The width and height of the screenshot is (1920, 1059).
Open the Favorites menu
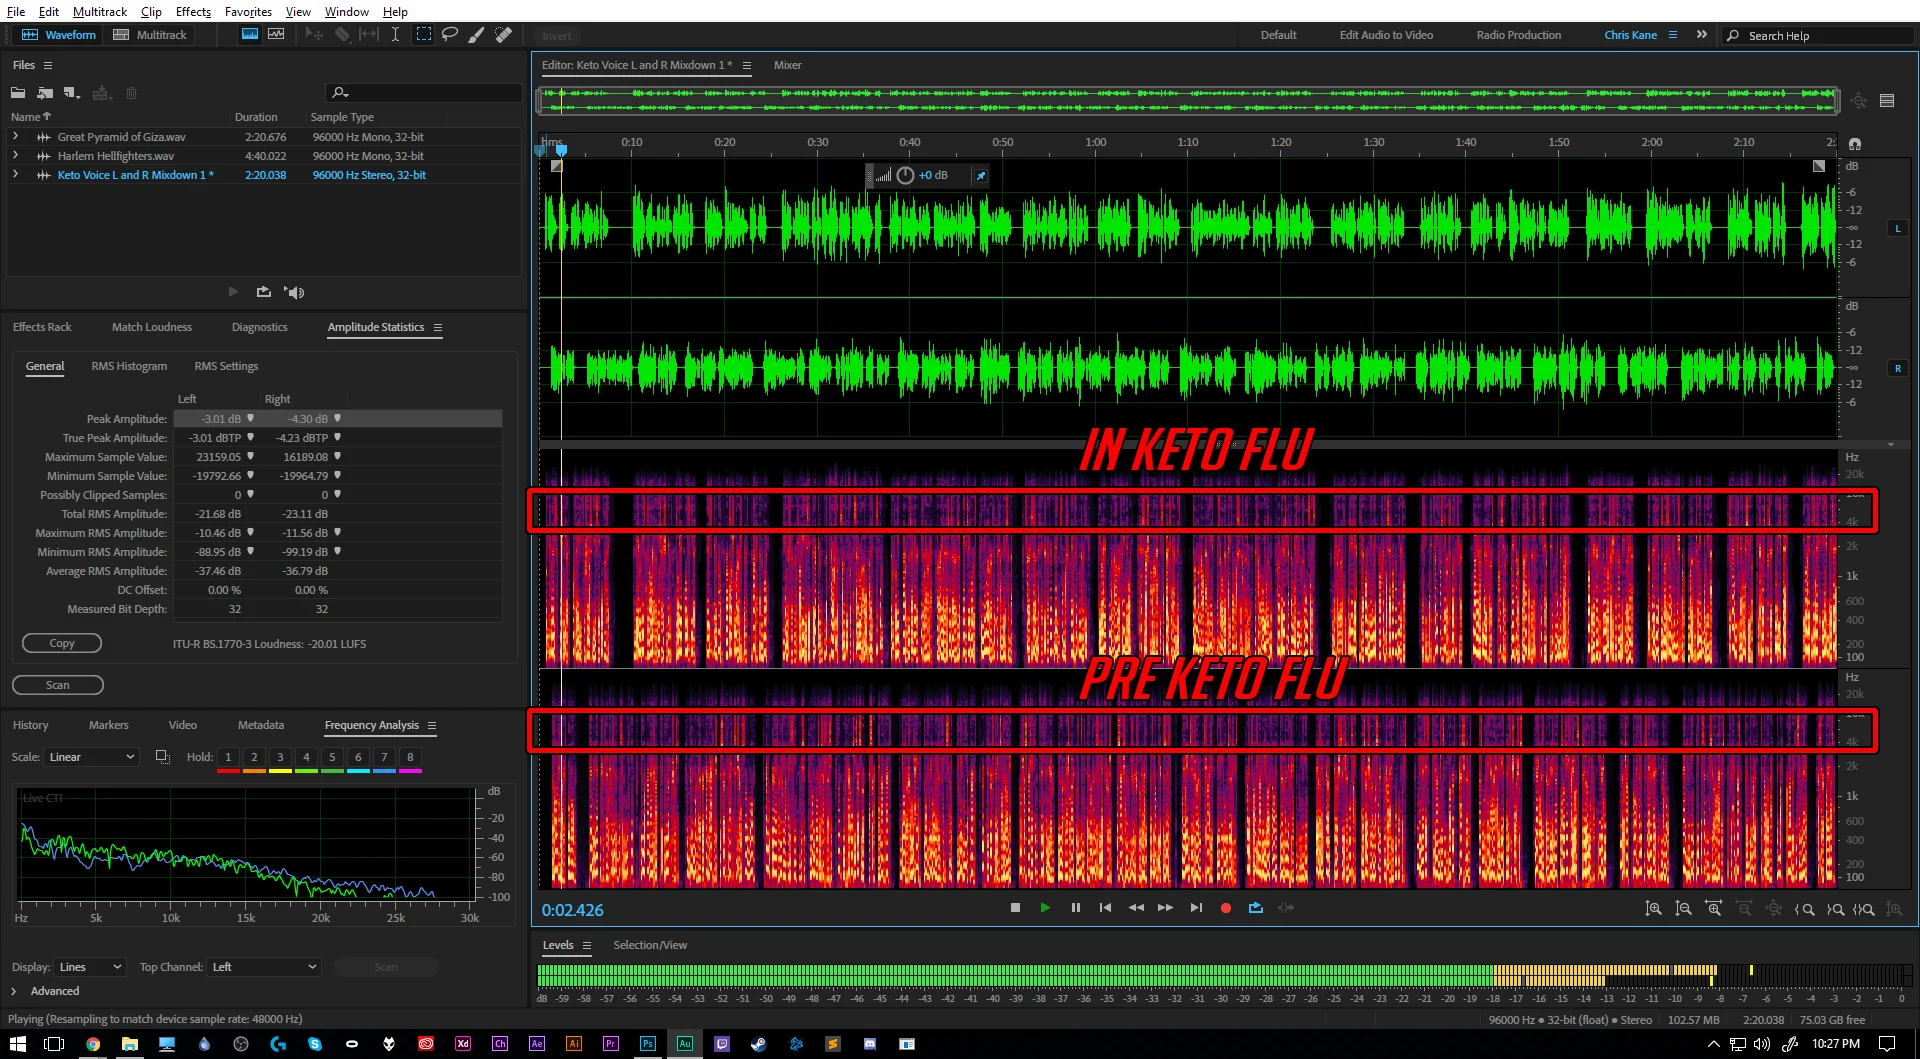coord(248,11)
